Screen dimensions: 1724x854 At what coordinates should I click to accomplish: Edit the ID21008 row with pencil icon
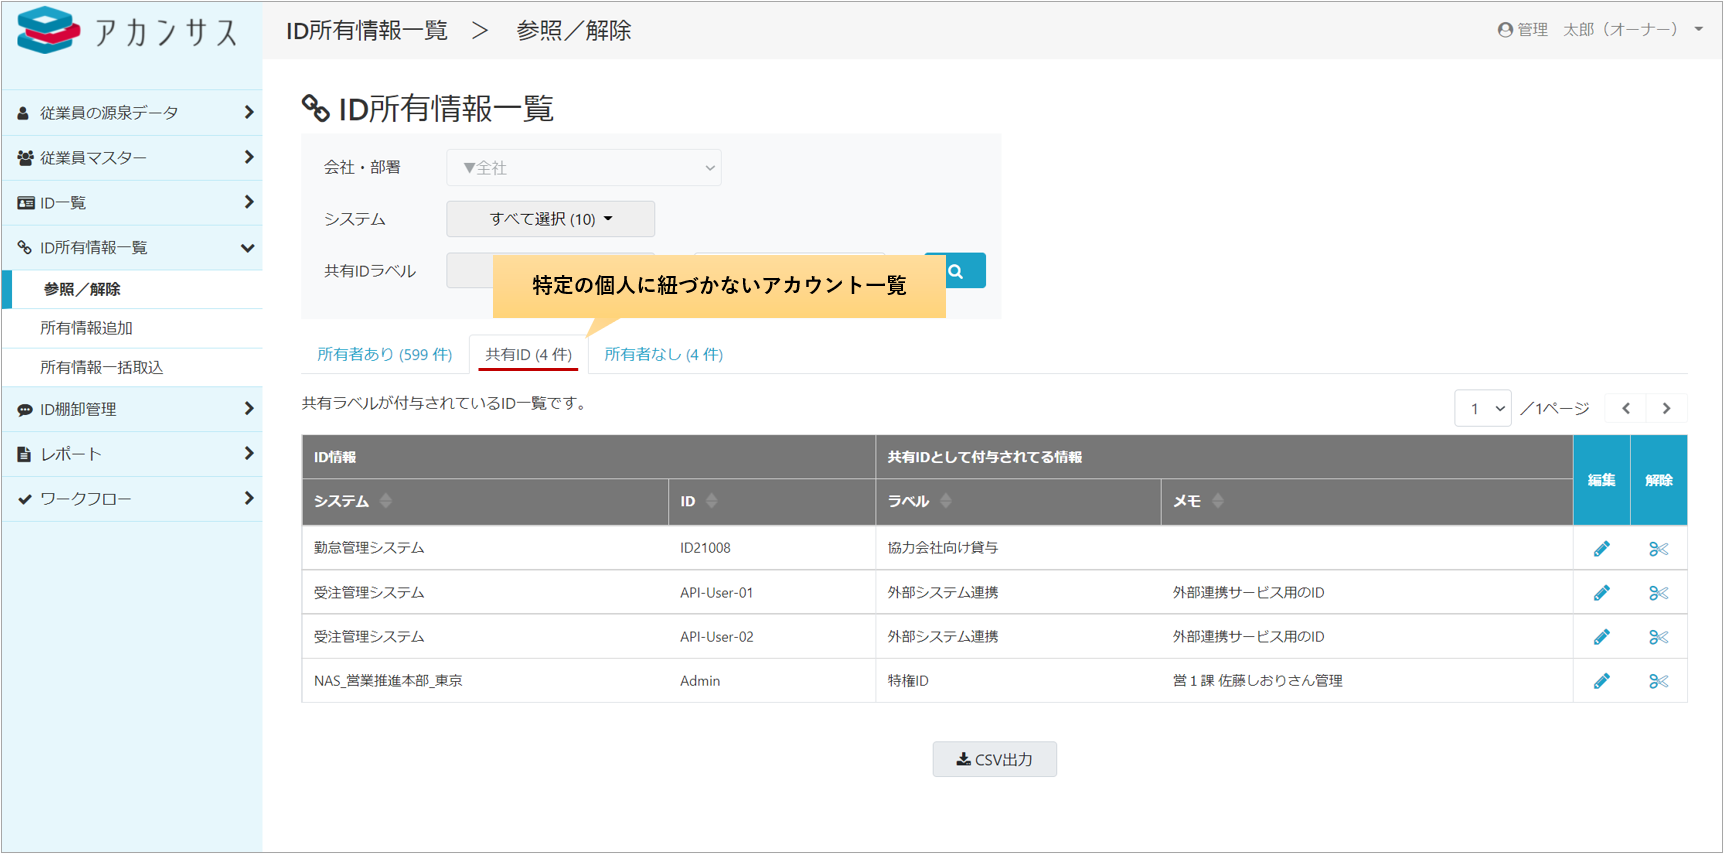[1601, 549]
